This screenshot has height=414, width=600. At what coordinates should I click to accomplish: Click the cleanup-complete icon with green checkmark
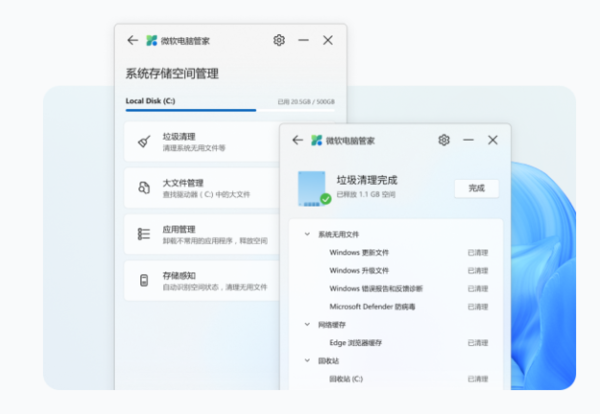coord(314,188)
